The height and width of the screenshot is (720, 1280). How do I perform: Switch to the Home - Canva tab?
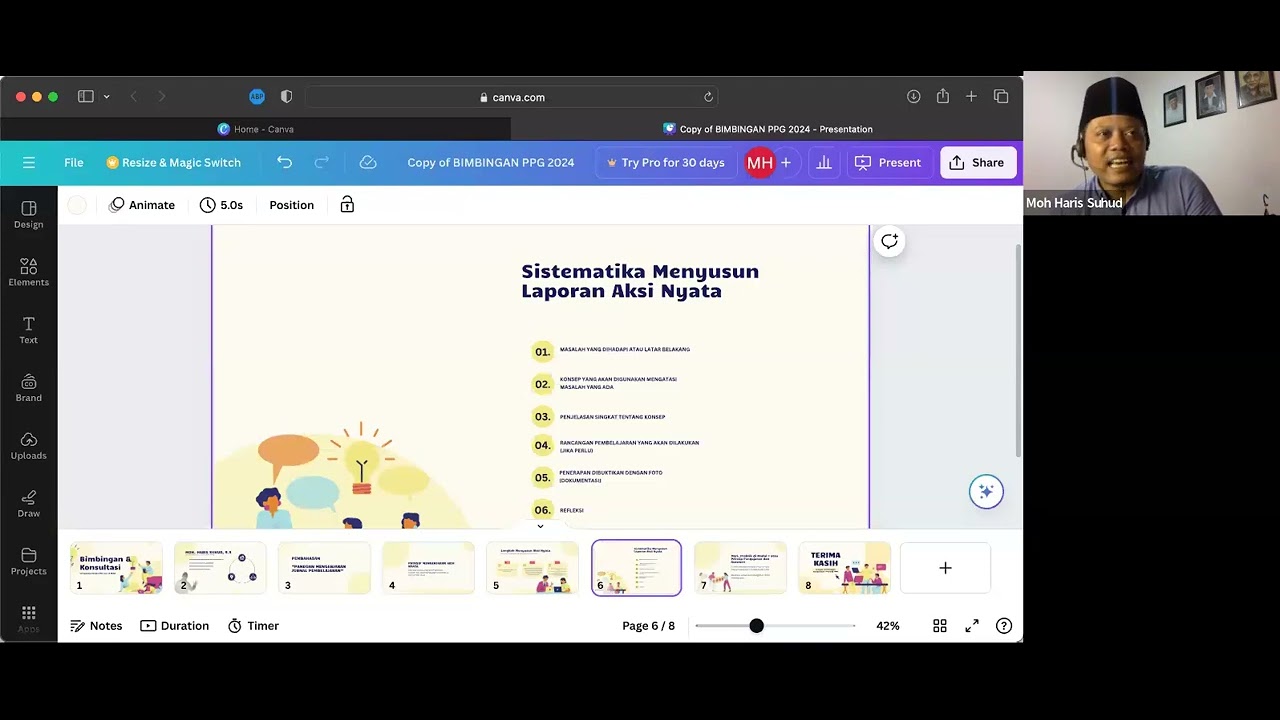256,129
